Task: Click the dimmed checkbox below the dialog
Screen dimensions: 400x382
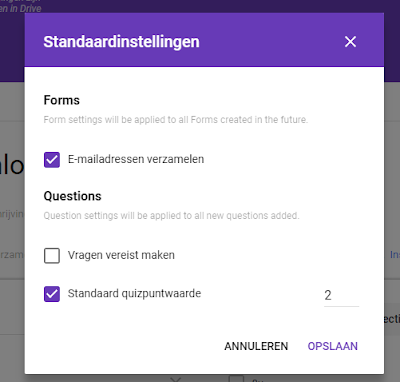Action: (x=236, y=378)
